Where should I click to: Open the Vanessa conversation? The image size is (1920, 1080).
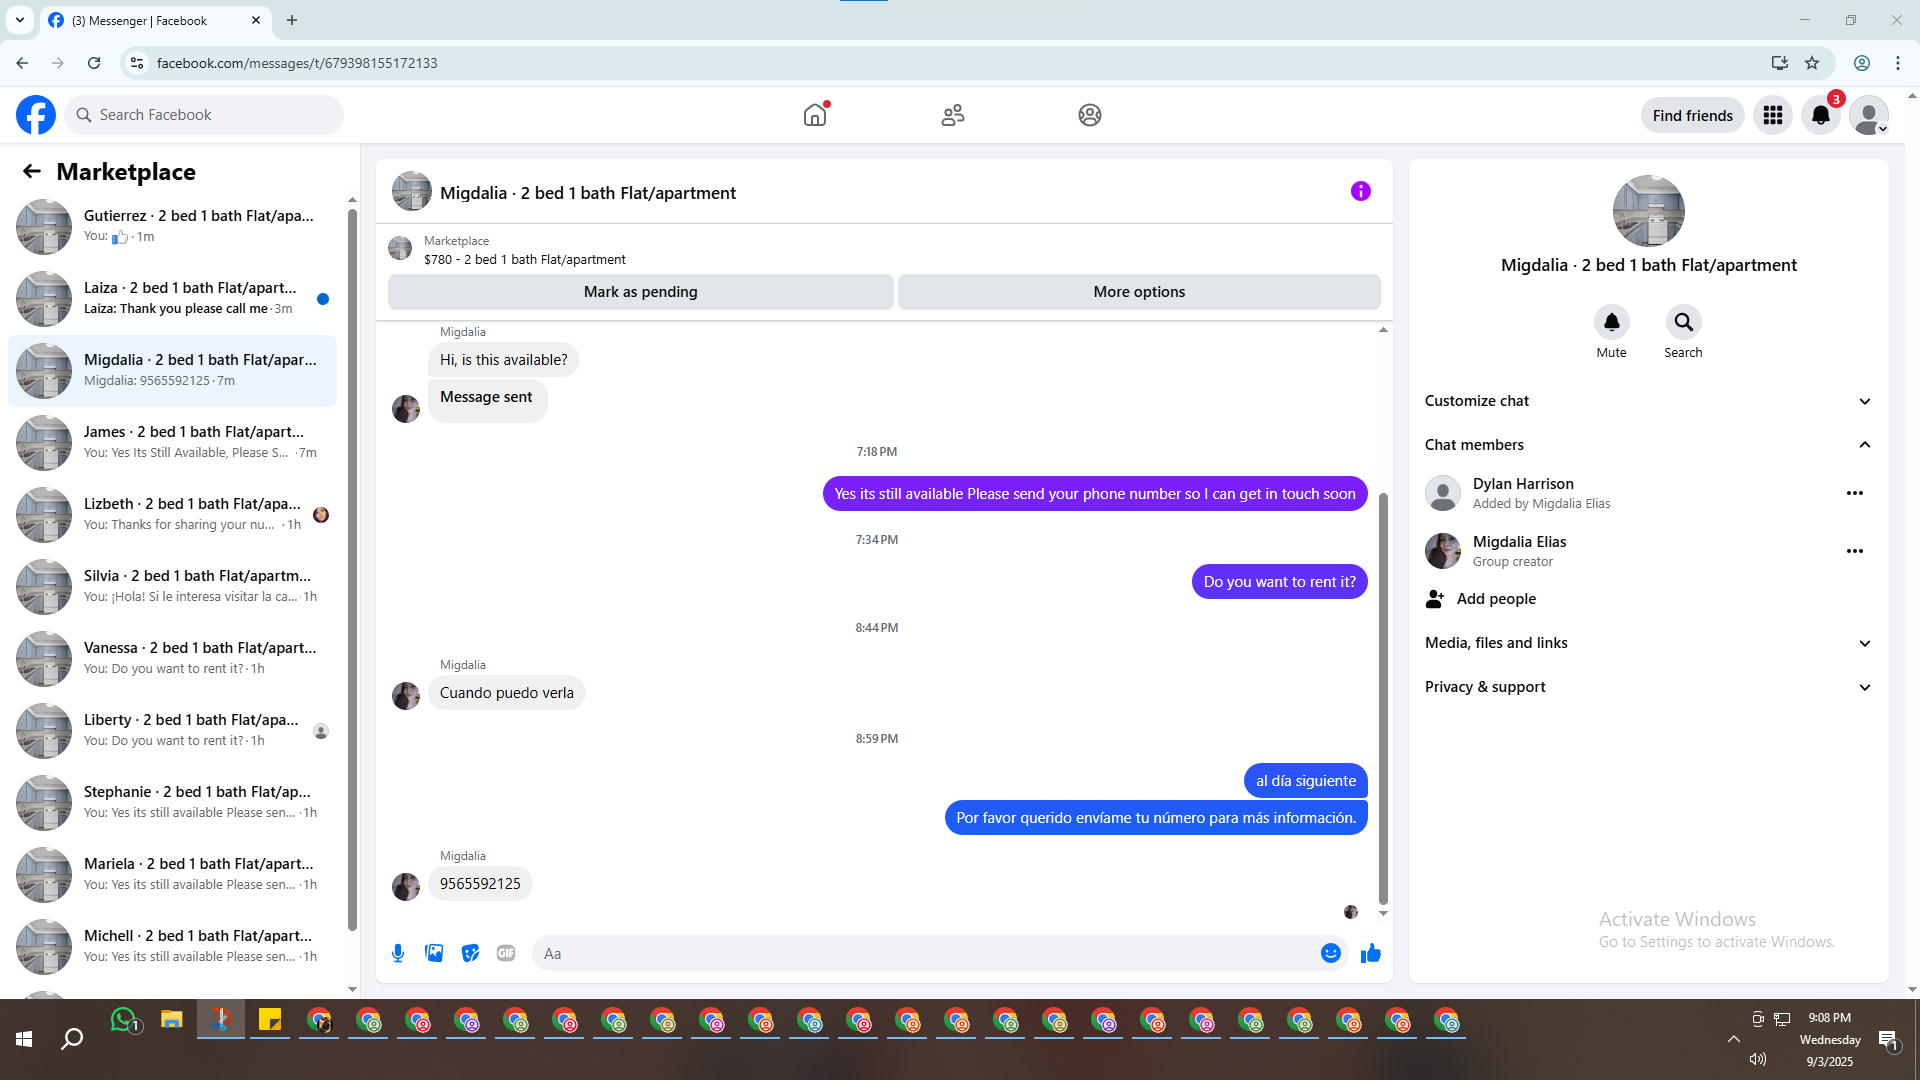172,658
